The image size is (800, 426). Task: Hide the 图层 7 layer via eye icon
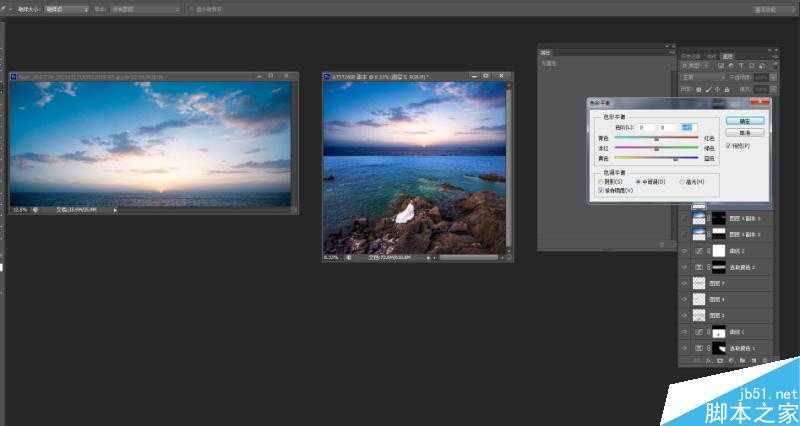685,284
